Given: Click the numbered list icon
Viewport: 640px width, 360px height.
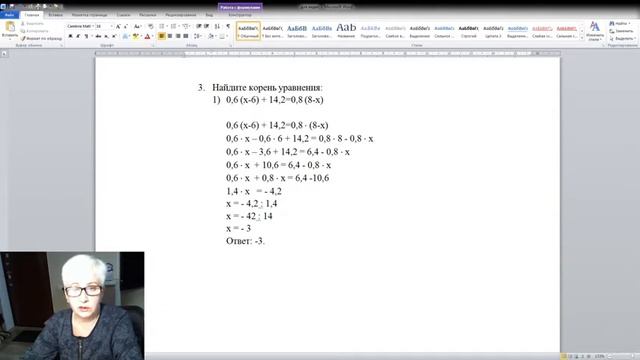Looking at the screenshot, I should (174, 26).
